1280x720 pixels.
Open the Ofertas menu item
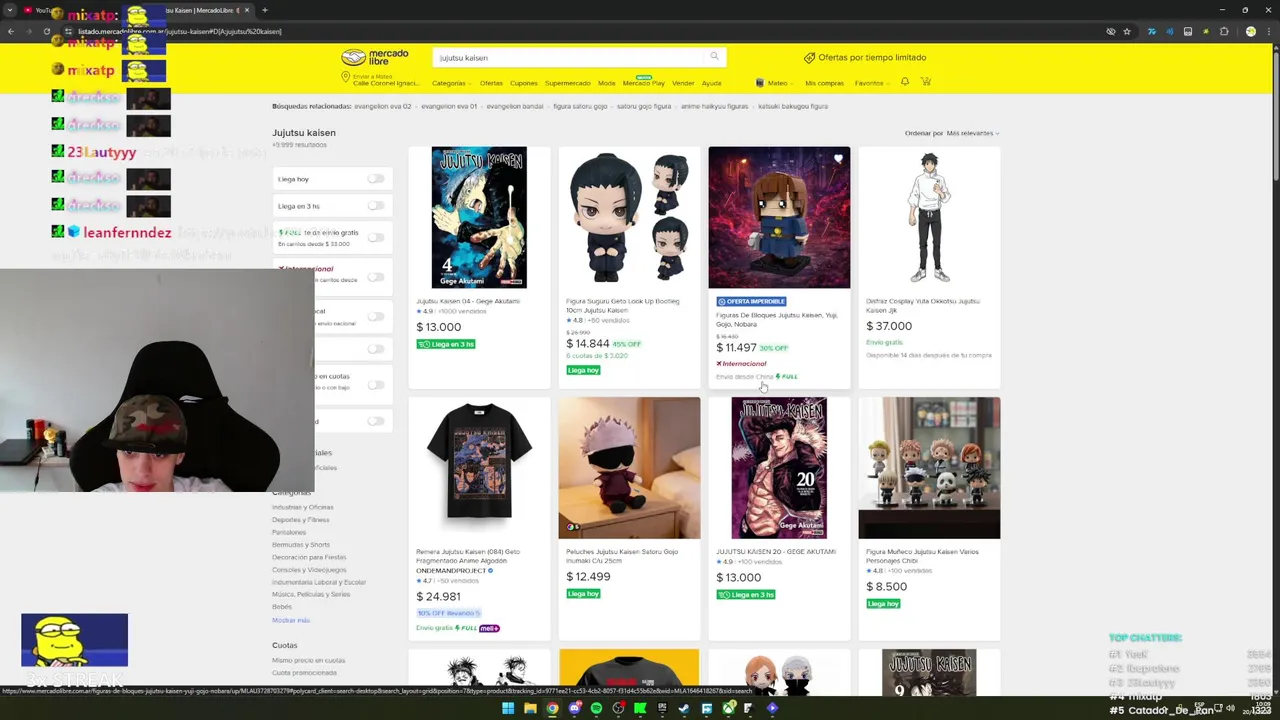(491, 83)
